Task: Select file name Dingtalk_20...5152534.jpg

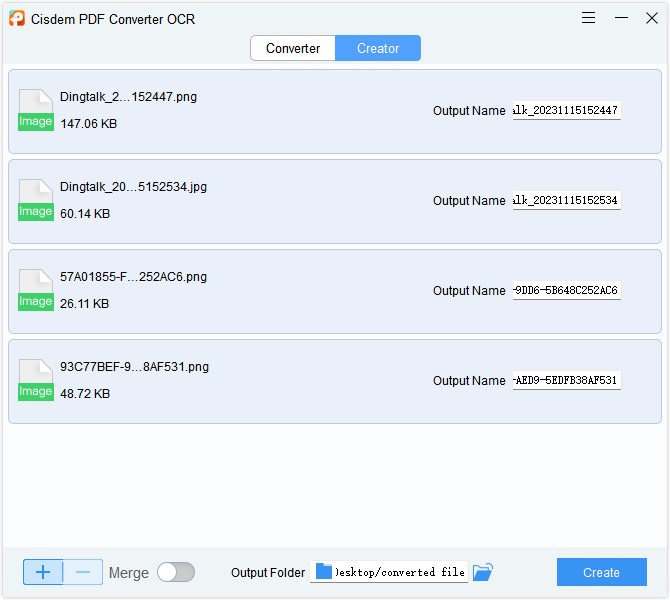Action: [133, 187]
